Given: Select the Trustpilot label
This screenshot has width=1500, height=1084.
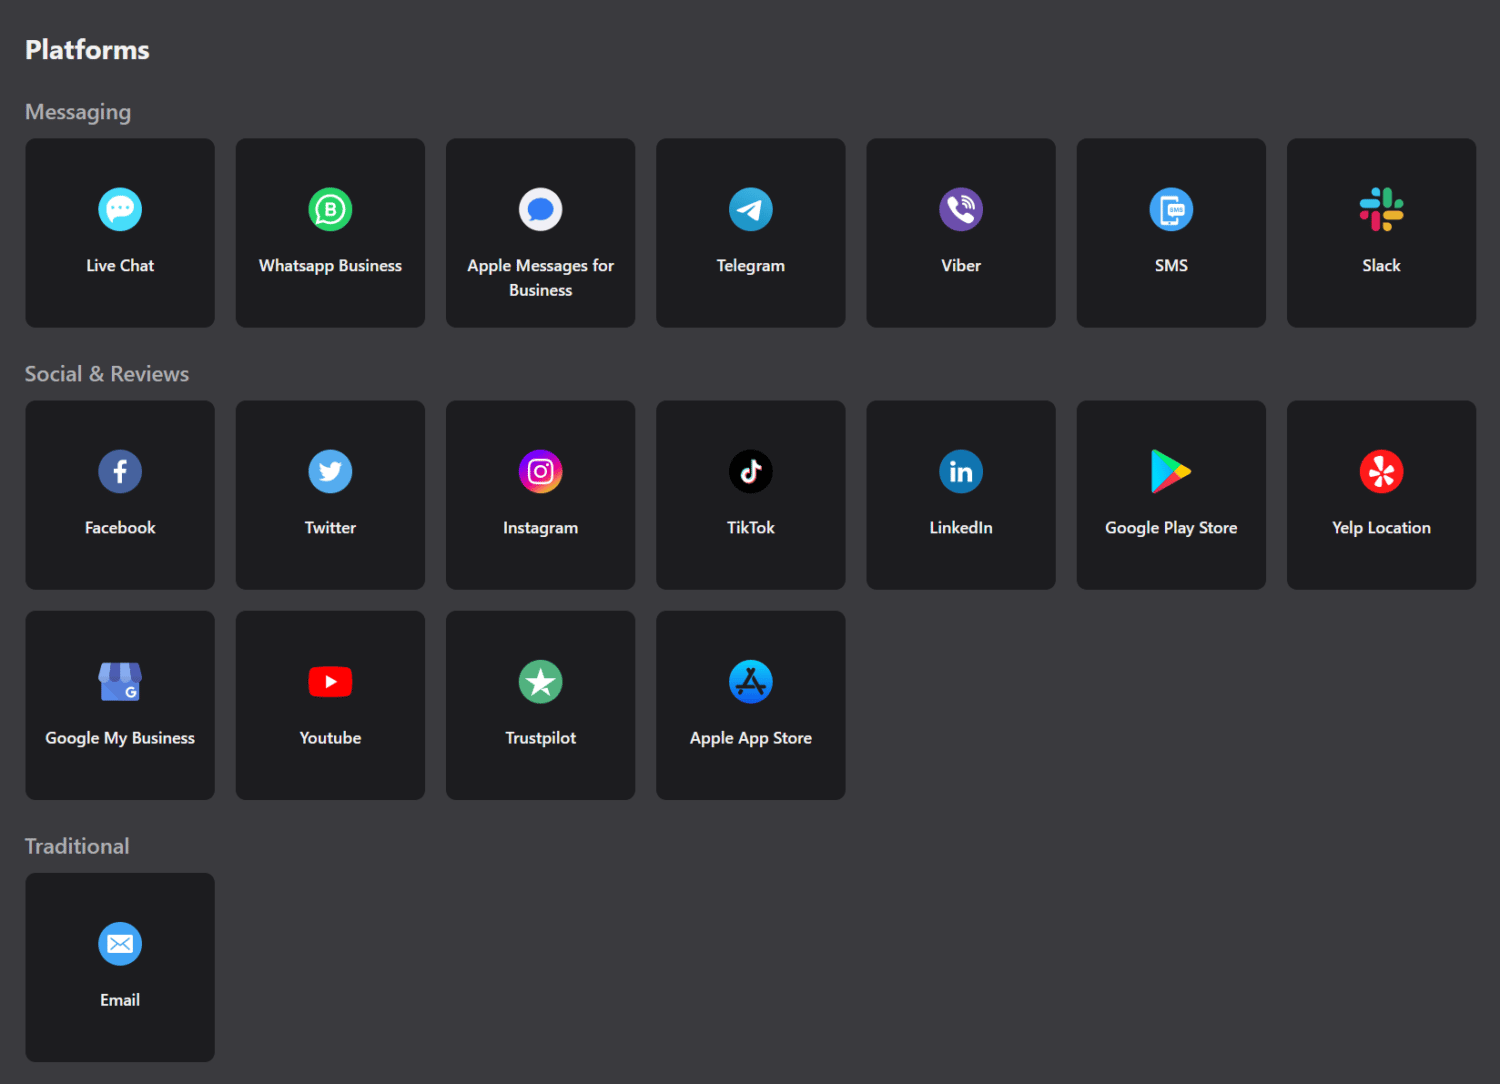Looking at the screenshot, I should [540, 738].
